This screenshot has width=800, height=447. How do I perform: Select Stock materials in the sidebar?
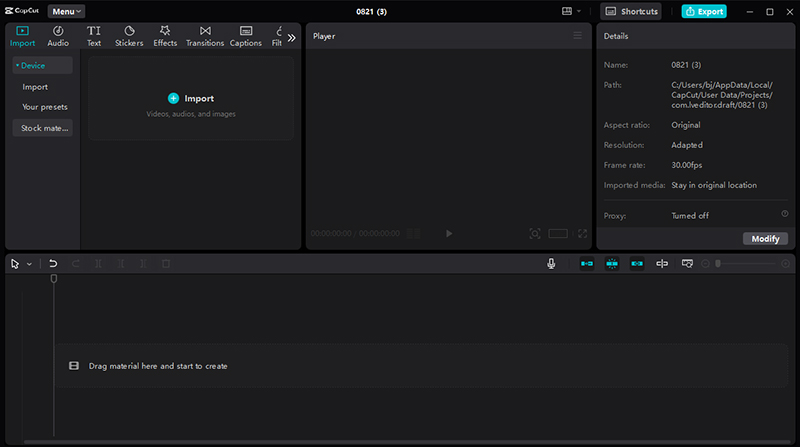point(44,128)
